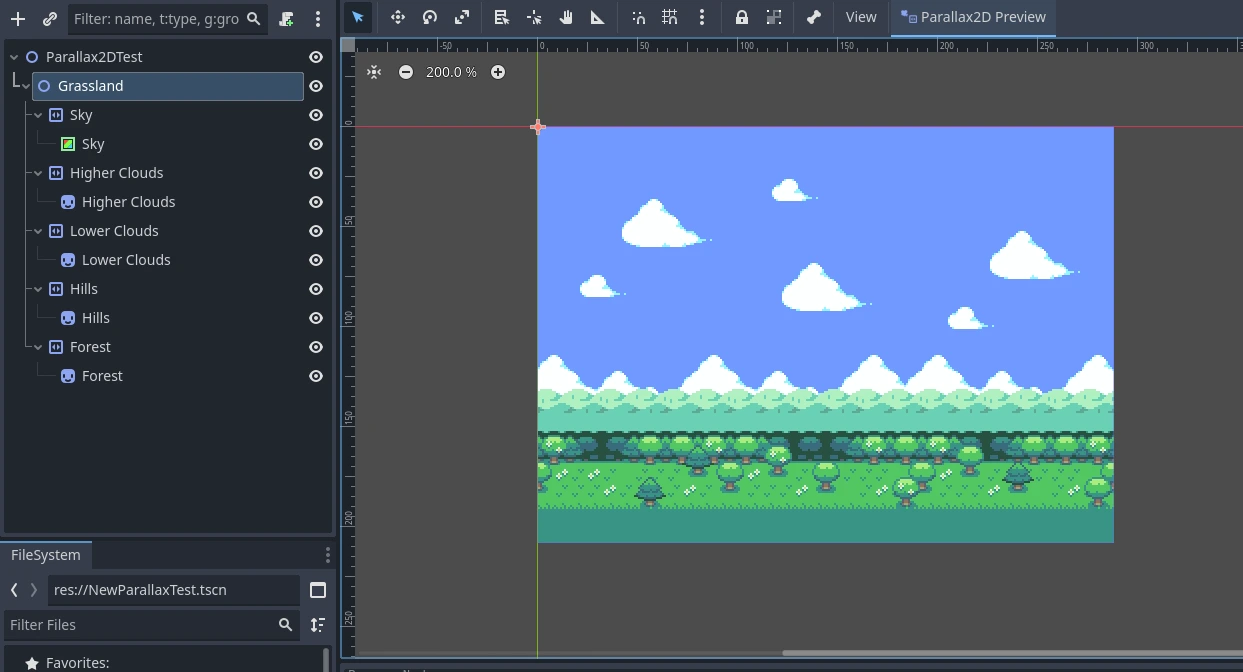Collapse the Sky node branch
The height and width of the screenshot is (672, 1243).
(x=37, y=115)
